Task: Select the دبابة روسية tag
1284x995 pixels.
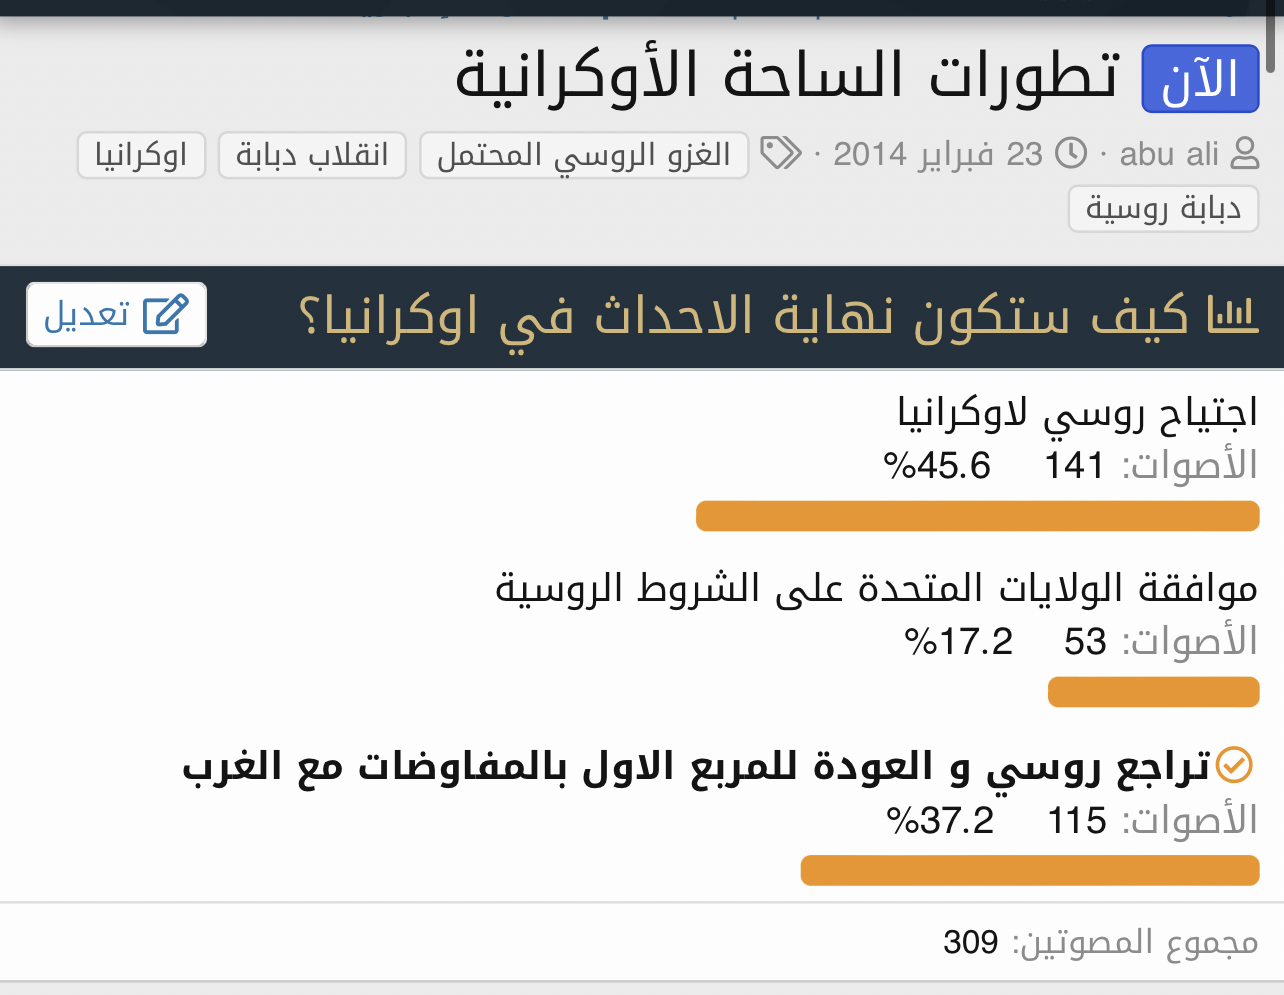Action: pos(1163,208)
